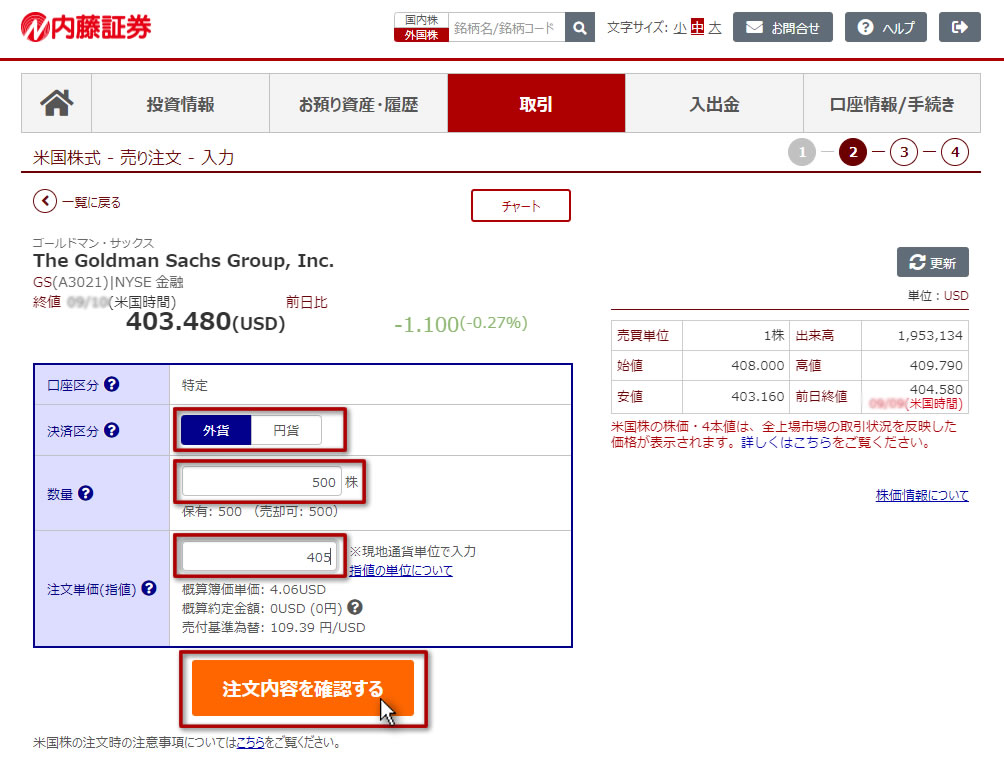Set font size to 中

pos(697,28)
